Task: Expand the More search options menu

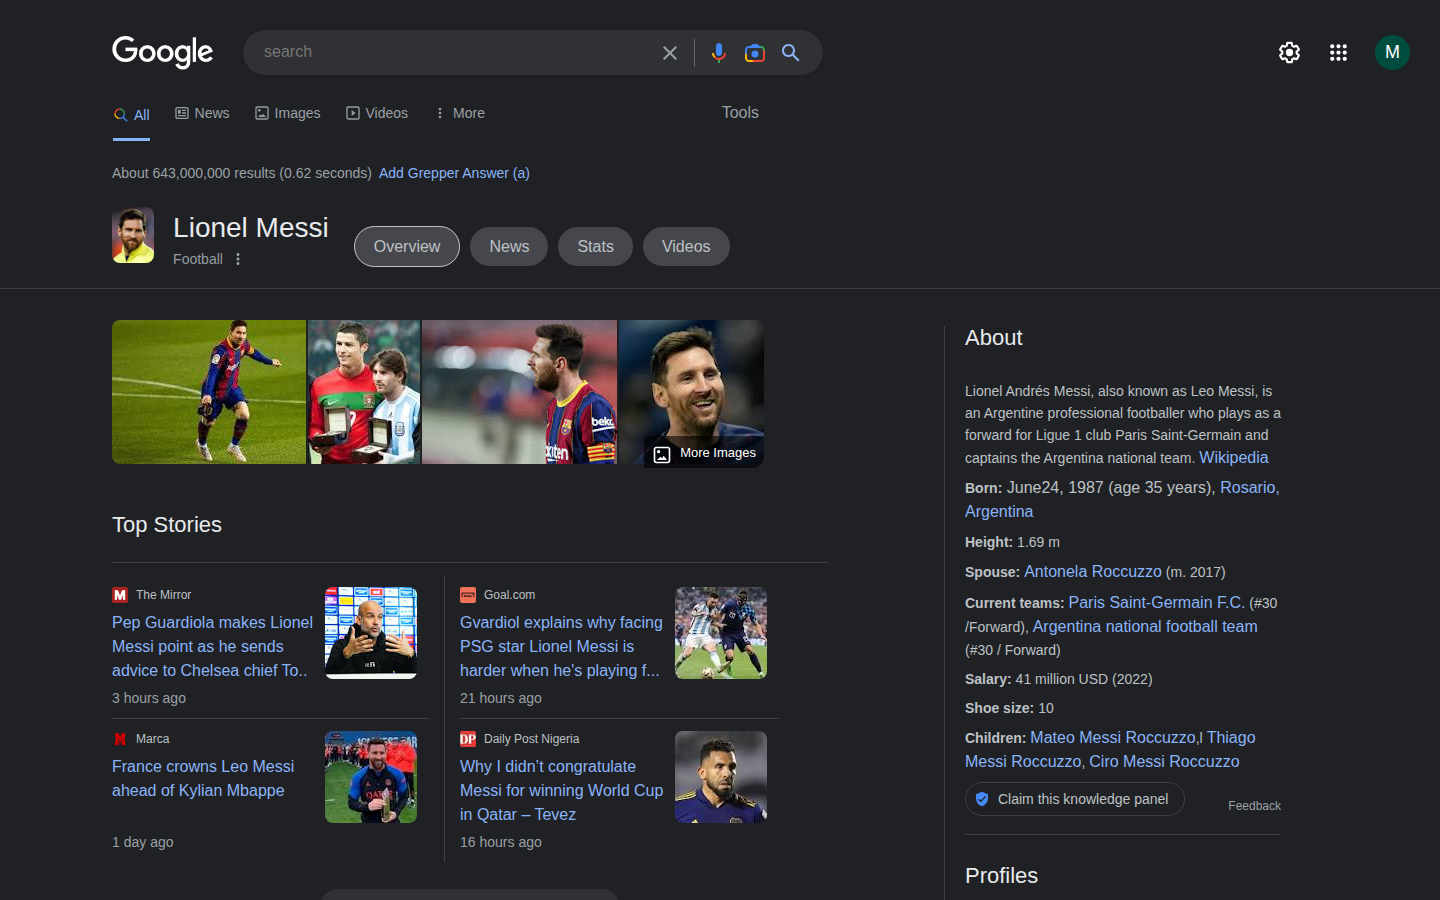Action: pos(460,113)
